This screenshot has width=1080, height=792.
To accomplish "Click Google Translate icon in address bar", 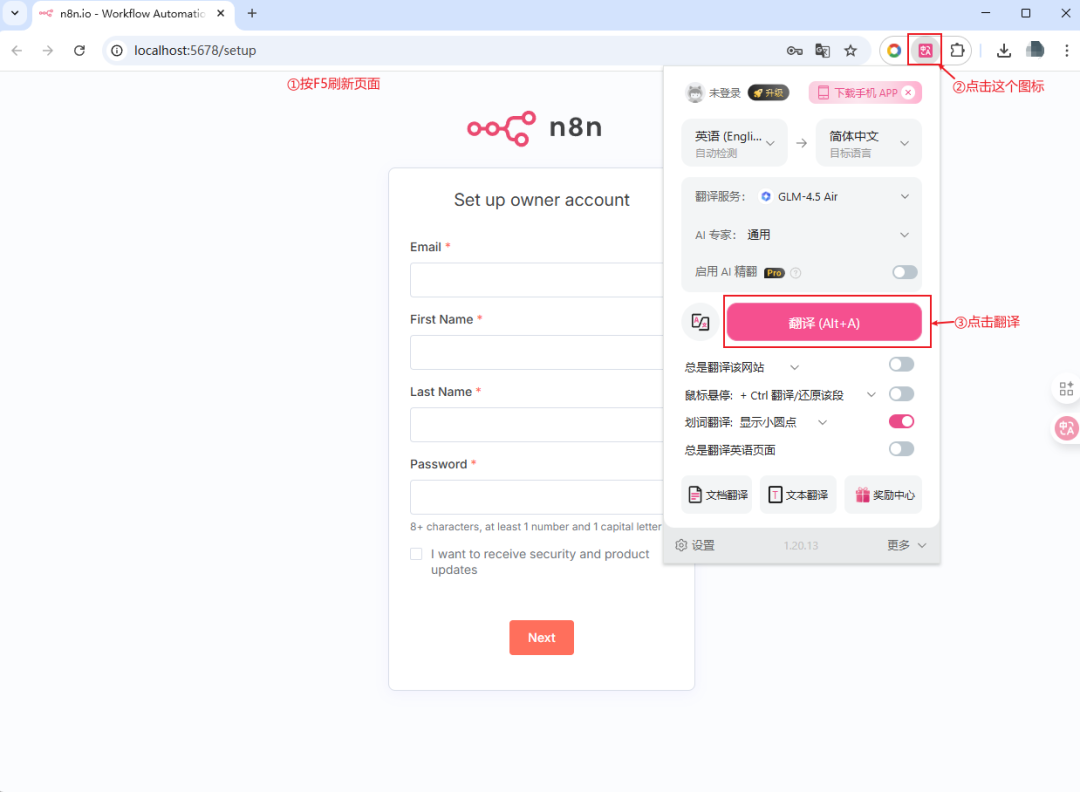I will pos(822,50).
